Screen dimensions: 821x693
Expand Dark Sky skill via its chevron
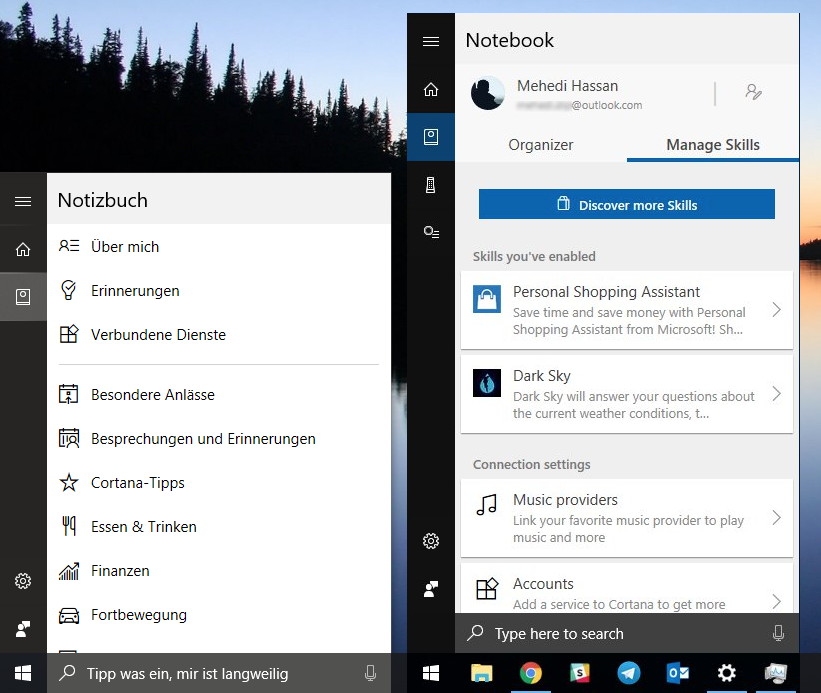pyautogui.click(x=777, y=394)
